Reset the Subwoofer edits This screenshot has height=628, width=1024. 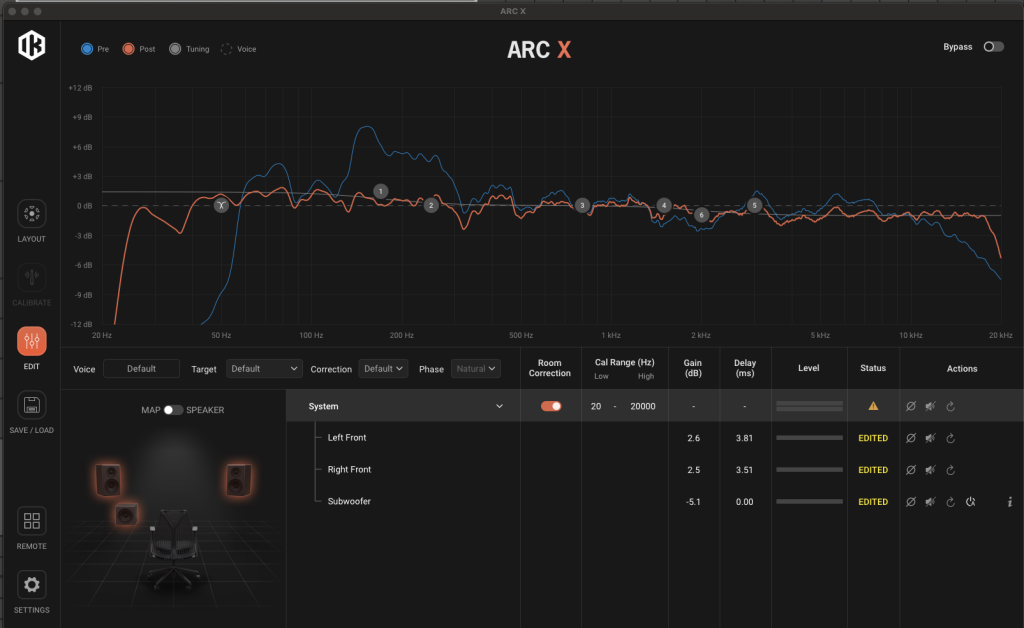pos(950,502)
